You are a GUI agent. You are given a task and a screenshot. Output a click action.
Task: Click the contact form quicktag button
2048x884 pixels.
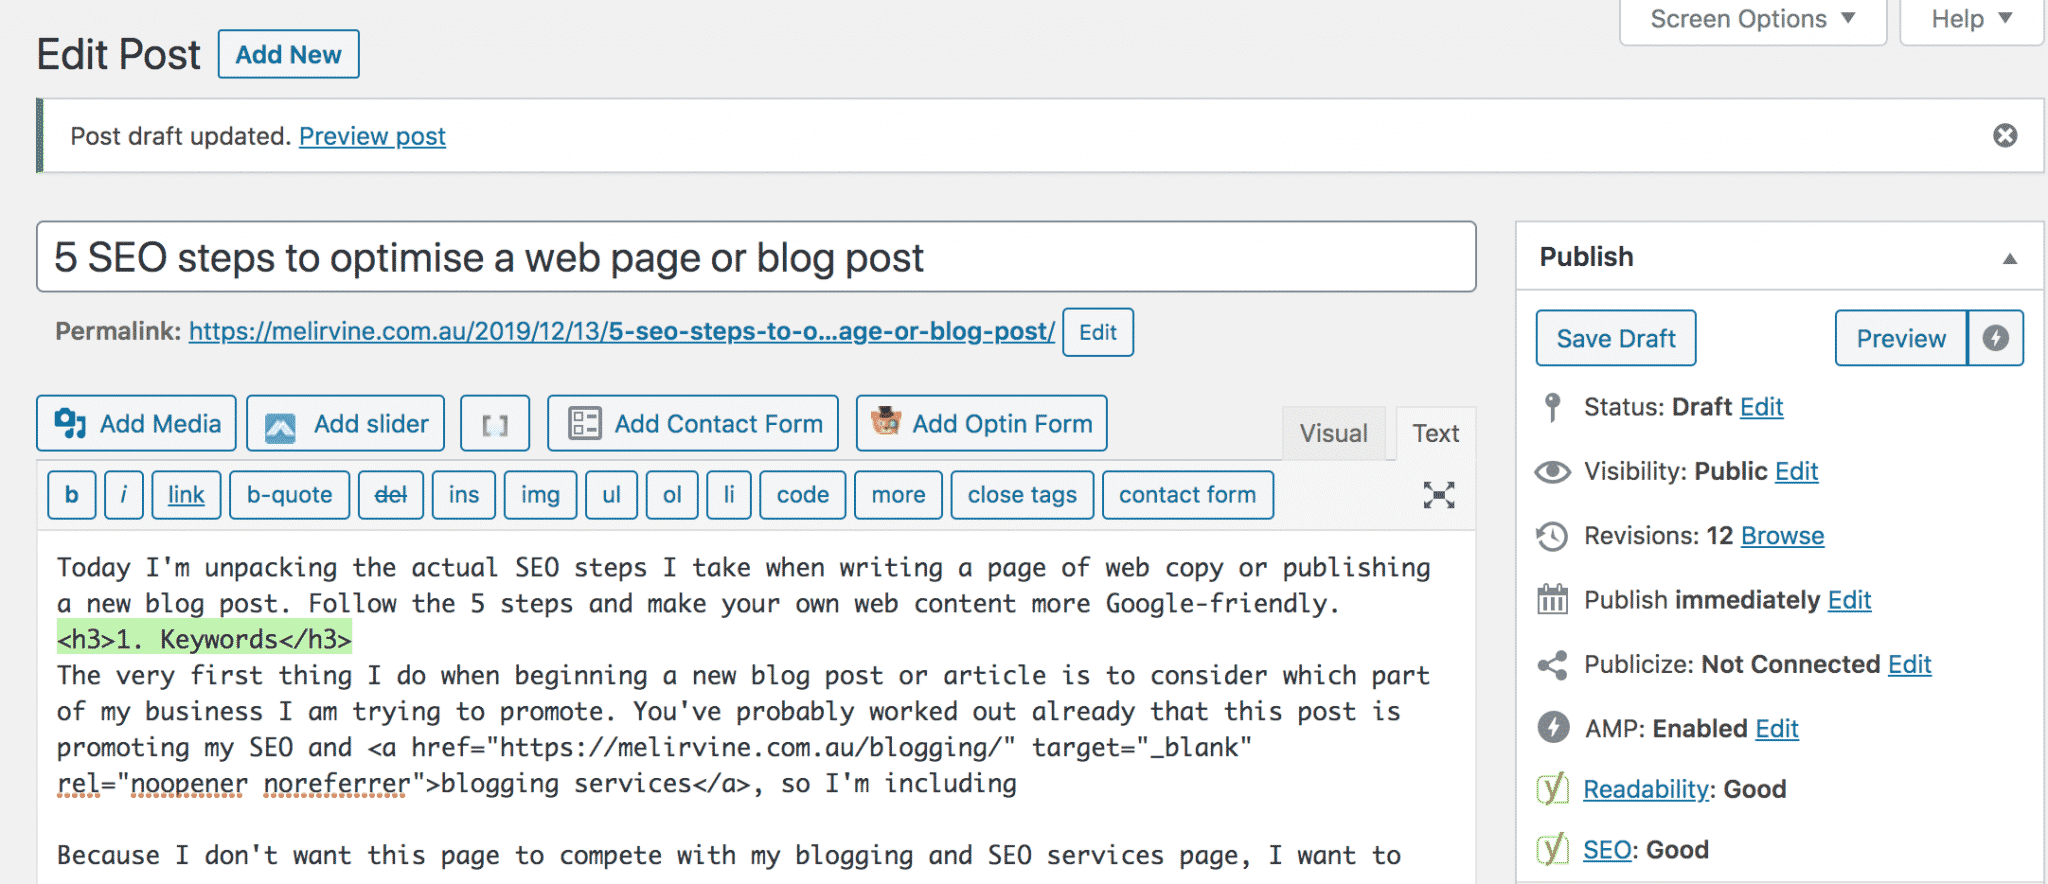pyautogui.click(x=1187, y=495)
